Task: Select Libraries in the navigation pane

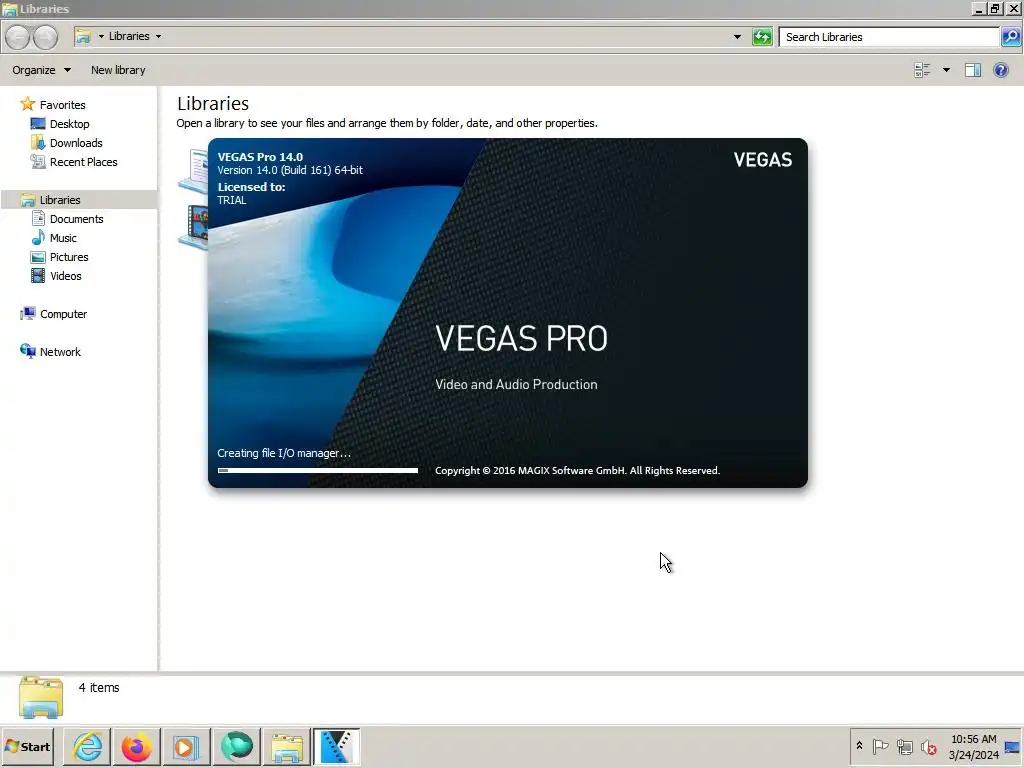Action: tap(60, 200)
